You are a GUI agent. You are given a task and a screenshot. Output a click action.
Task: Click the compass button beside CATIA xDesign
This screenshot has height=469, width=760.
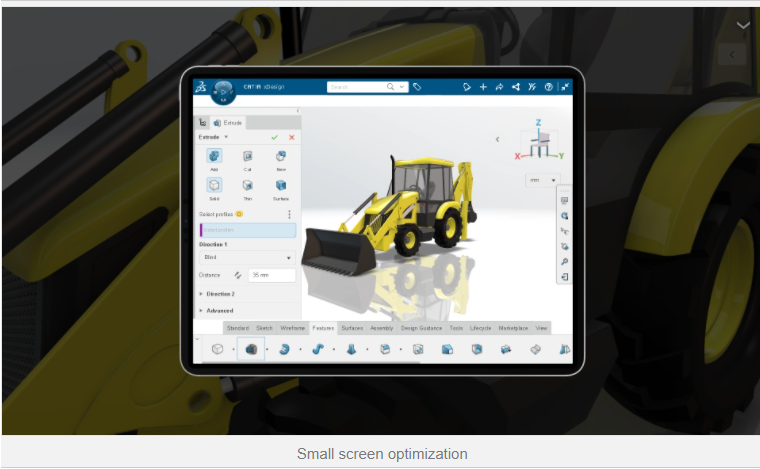click(x=222, y=89)
